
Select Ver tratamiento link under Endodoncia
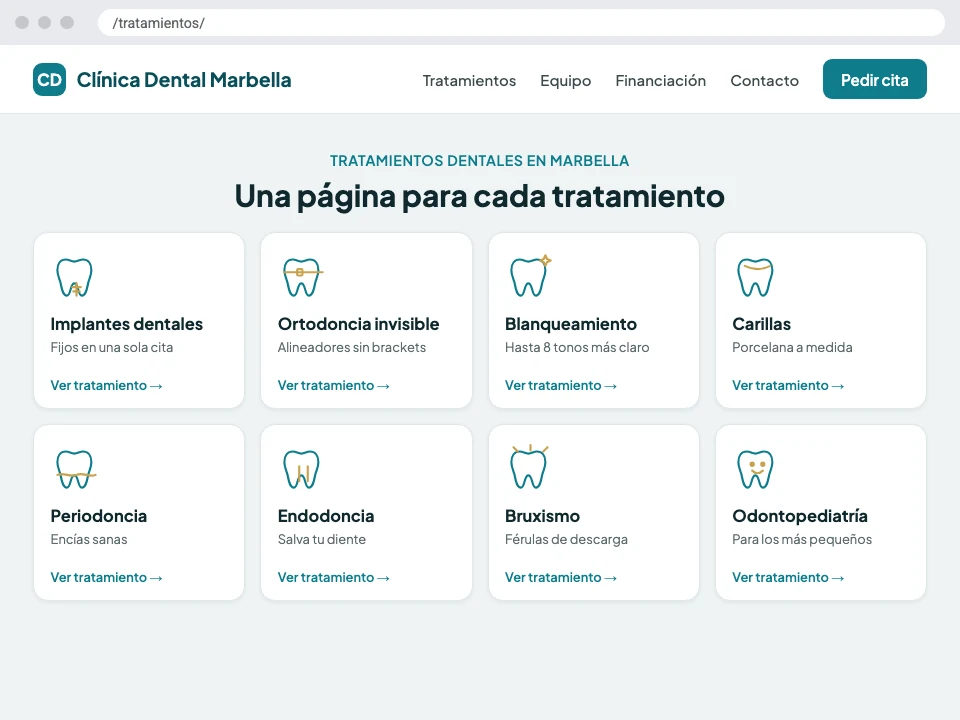coord(334,577)
